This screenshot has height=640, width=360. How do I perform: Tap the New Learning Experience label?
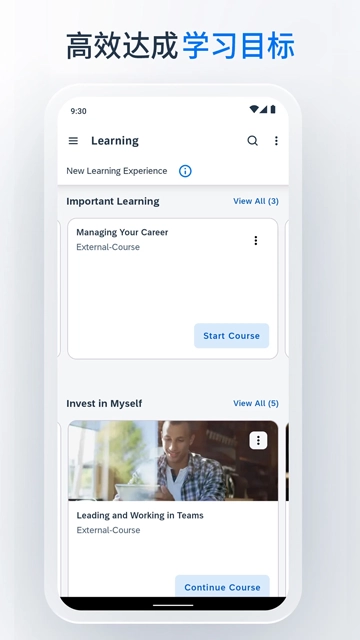117,171
